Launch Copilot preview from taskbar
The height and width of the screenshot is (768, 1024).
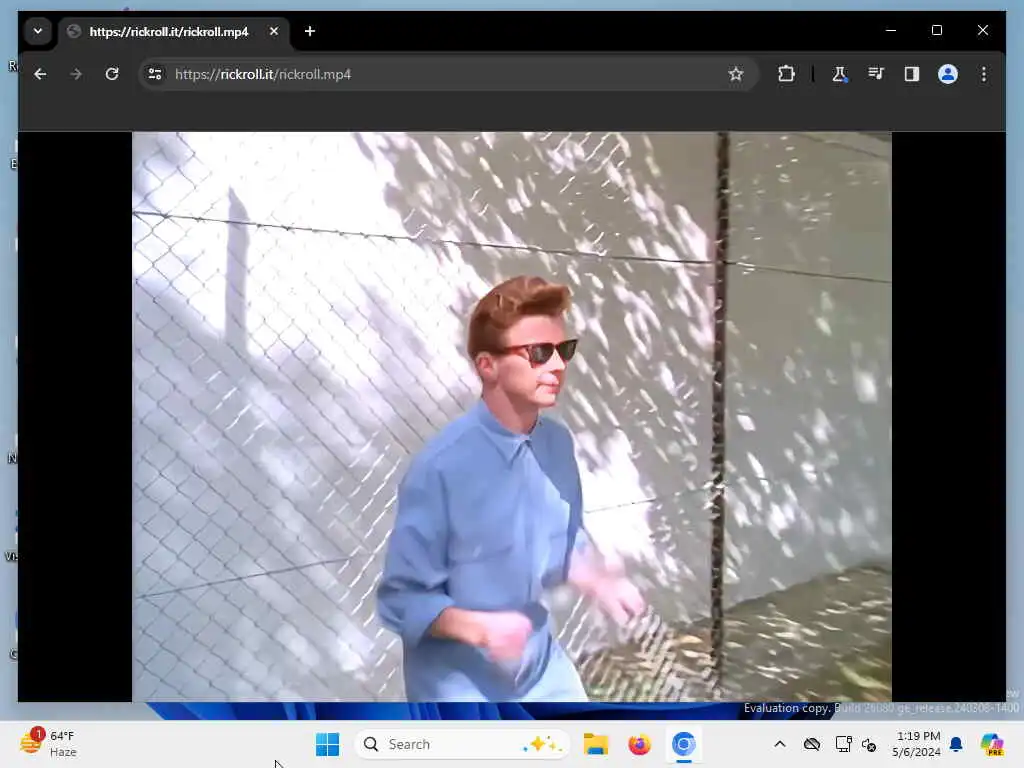pos(992,744)
